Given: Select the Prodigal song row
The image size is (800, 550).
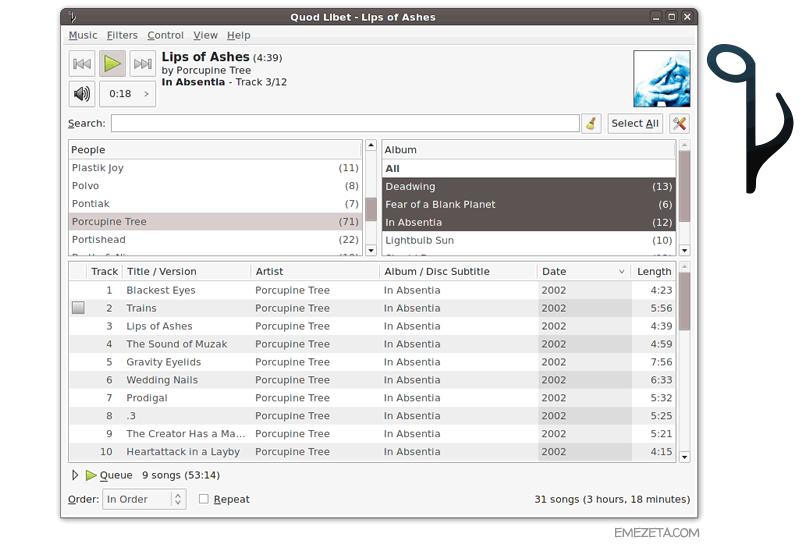Looking at the screenshot, I should coord(372,397).
